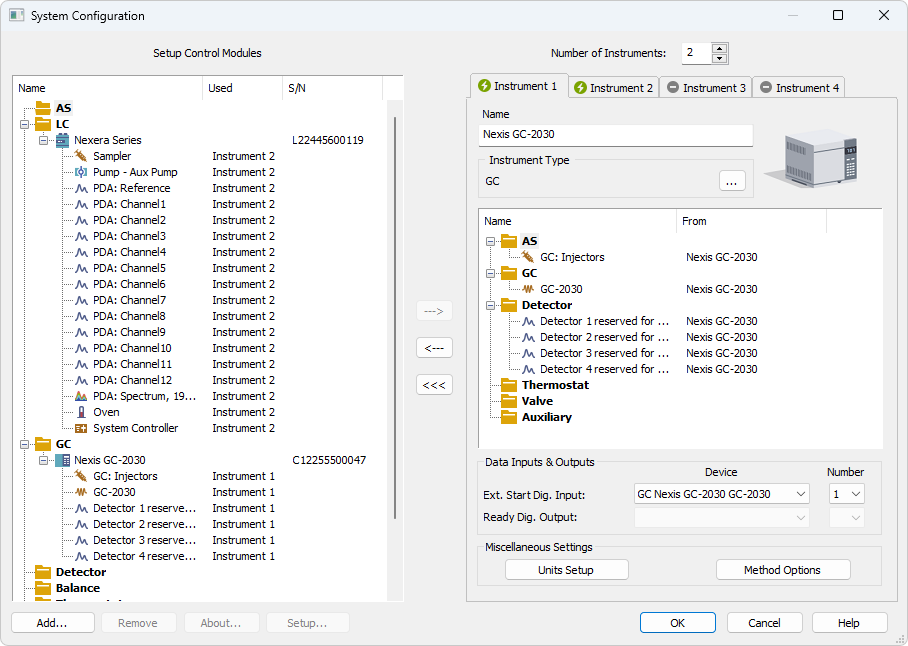Viewport: 908px width, 646px height.
Task: Open Ext. Start Dig. Input device dropdown
Action: 801,494
